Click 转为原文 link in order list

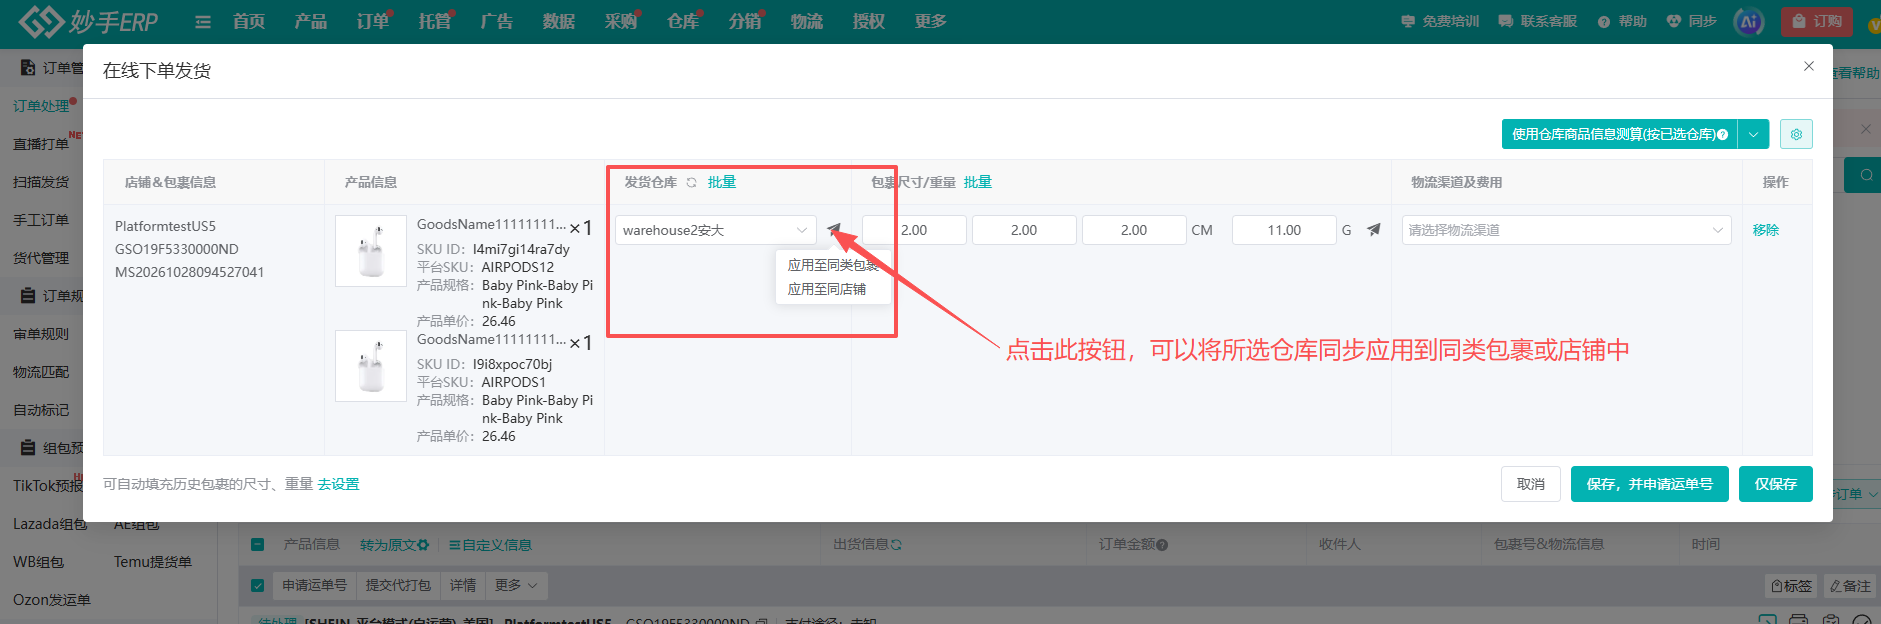point(388,545)
